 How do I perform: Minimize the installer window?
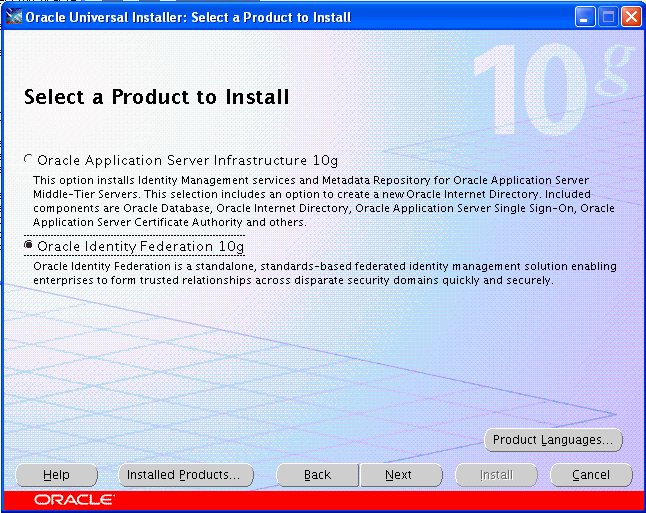click(585, 17)
